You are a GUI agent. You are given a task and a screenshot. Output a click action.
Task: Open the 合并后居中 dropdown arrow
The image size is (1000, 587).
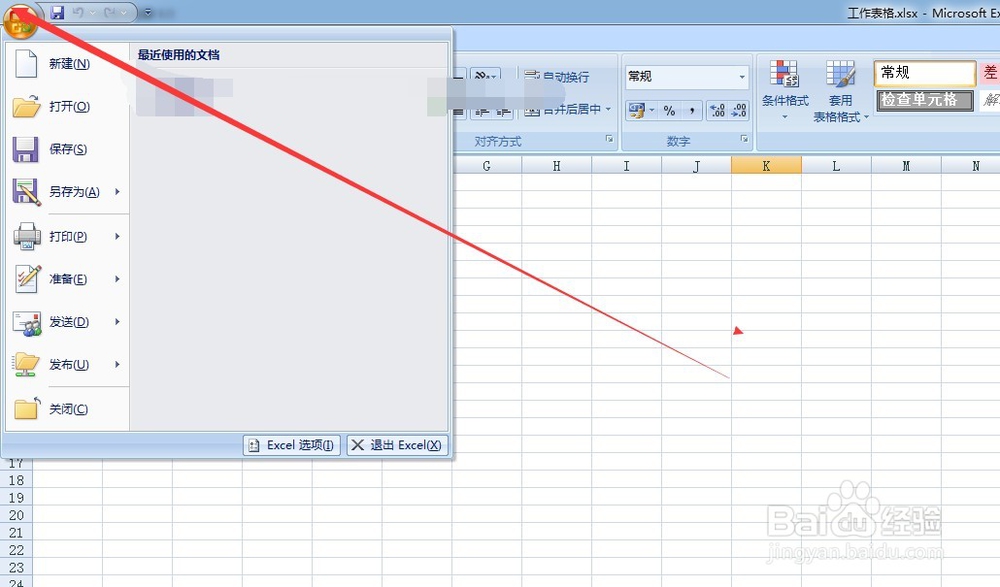[x=608, y=109]
